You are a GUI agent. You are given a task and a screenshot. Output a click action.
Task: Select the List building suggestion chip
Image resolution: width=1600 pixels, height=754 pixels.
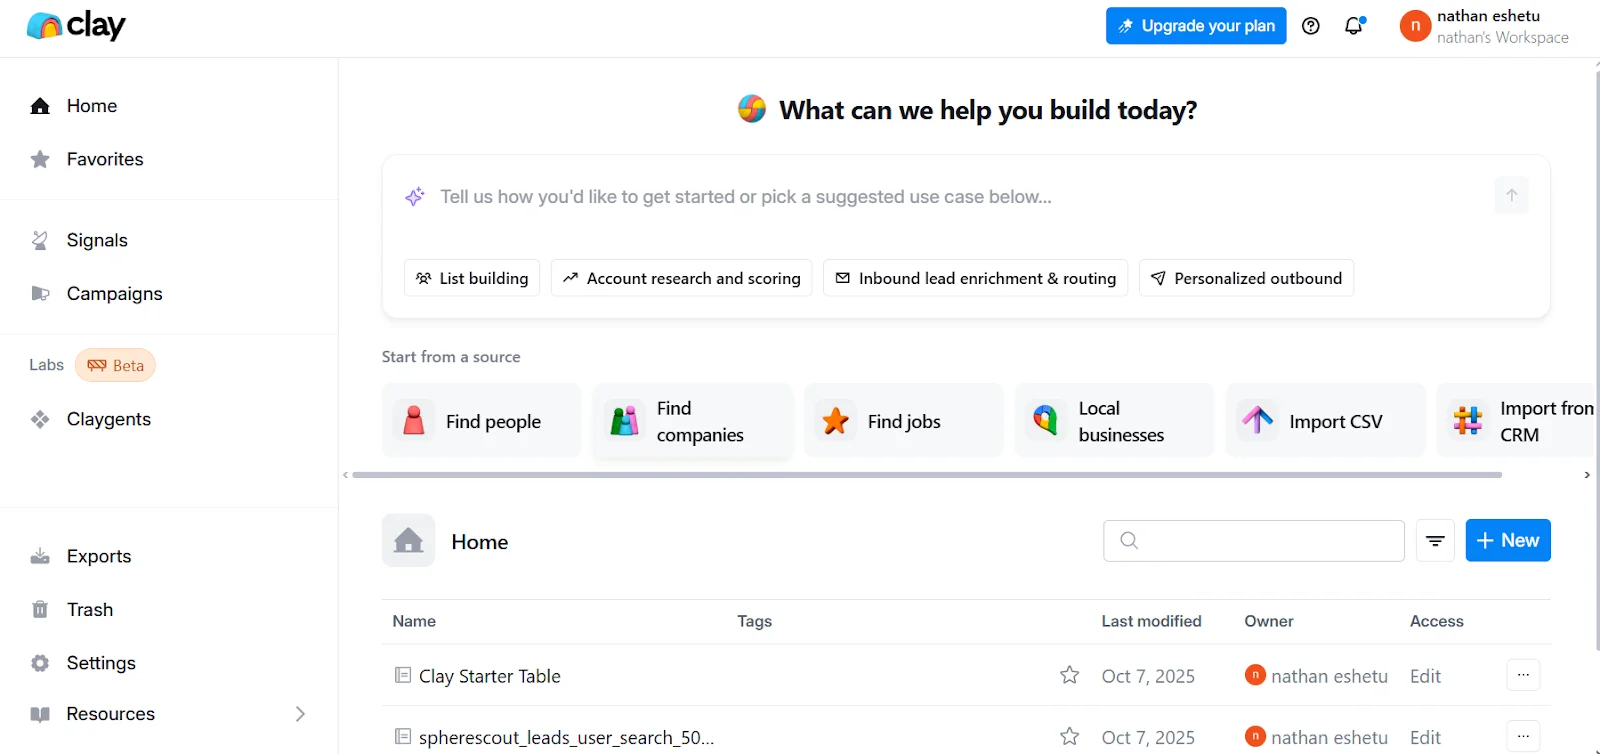coord(472,278)
